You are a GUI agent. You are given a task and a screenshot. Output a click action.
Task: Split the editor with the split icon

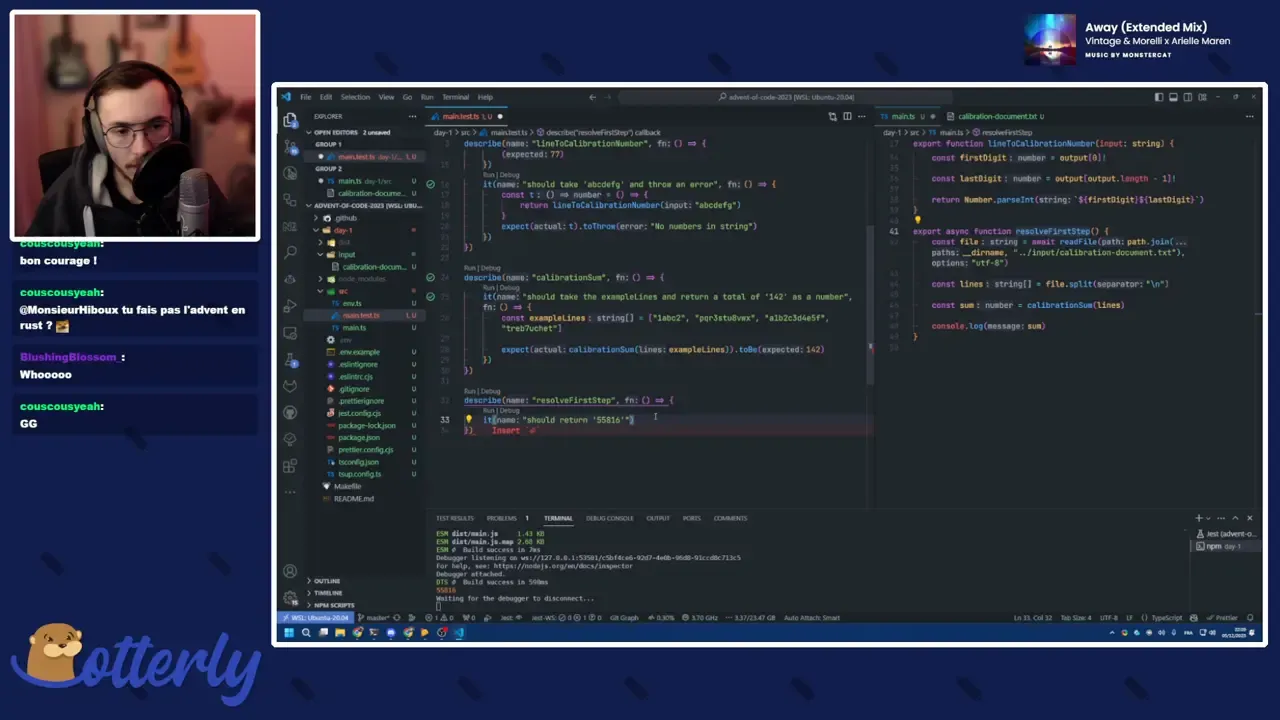[847, 117]
